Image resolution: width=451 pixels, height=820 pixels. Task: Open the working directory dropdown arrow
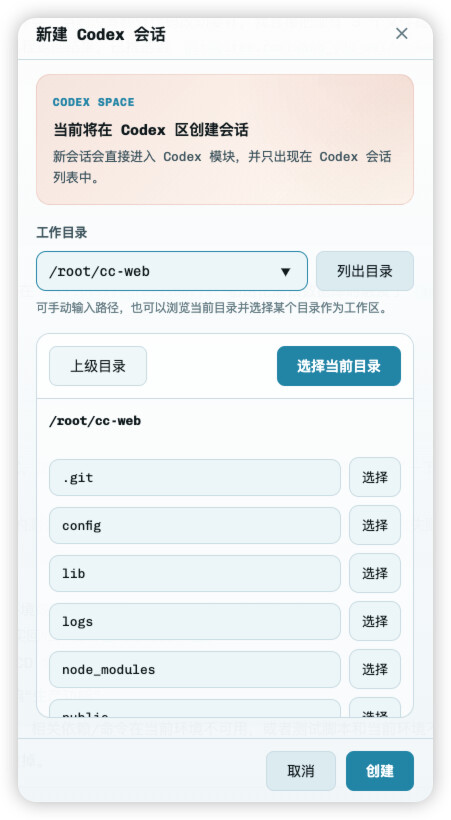point(285,272)
